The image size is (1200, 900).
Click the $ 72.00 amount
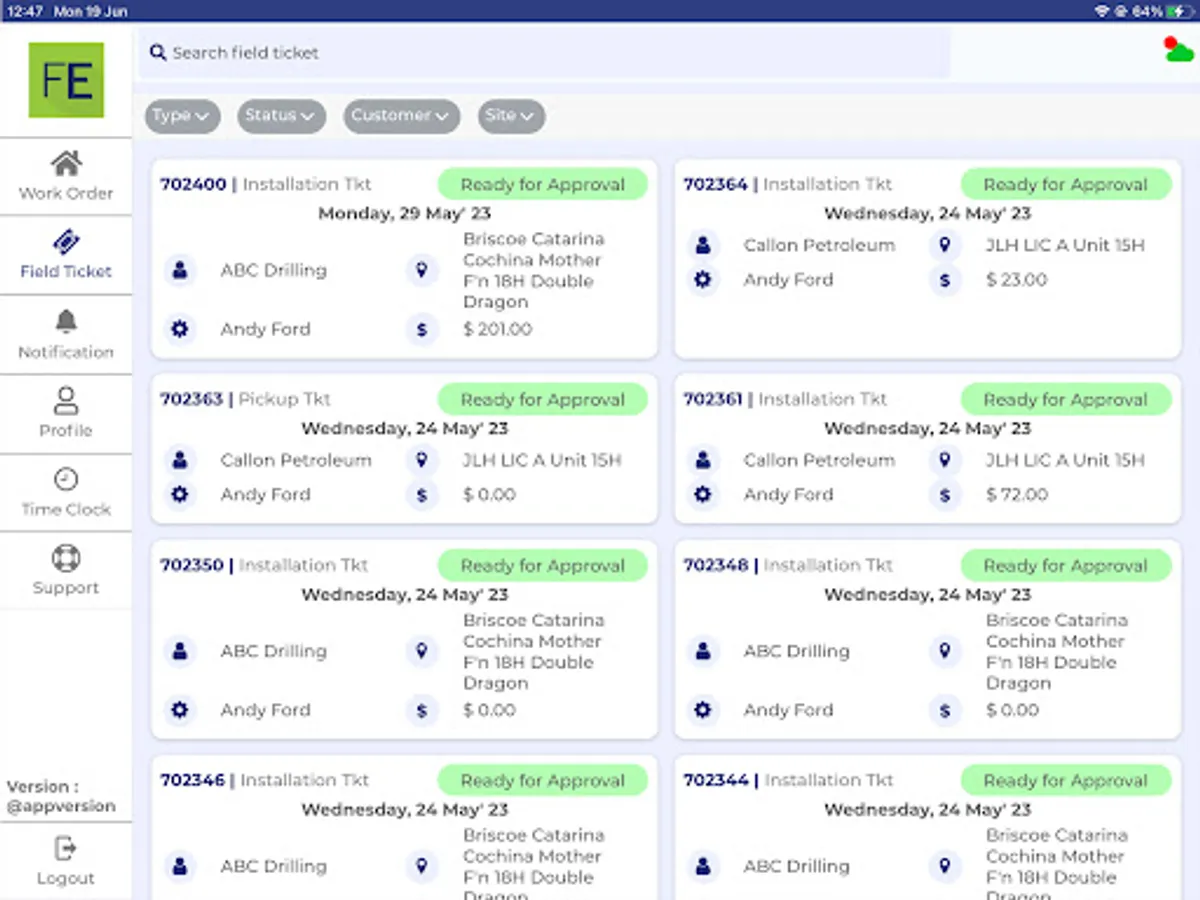[1017, 495]
